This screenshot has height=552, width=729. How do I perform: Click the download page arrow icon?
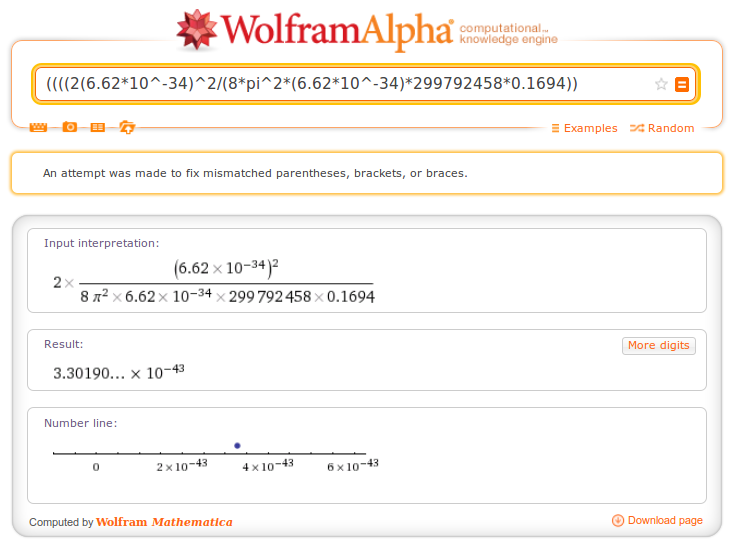coord(618,520)
